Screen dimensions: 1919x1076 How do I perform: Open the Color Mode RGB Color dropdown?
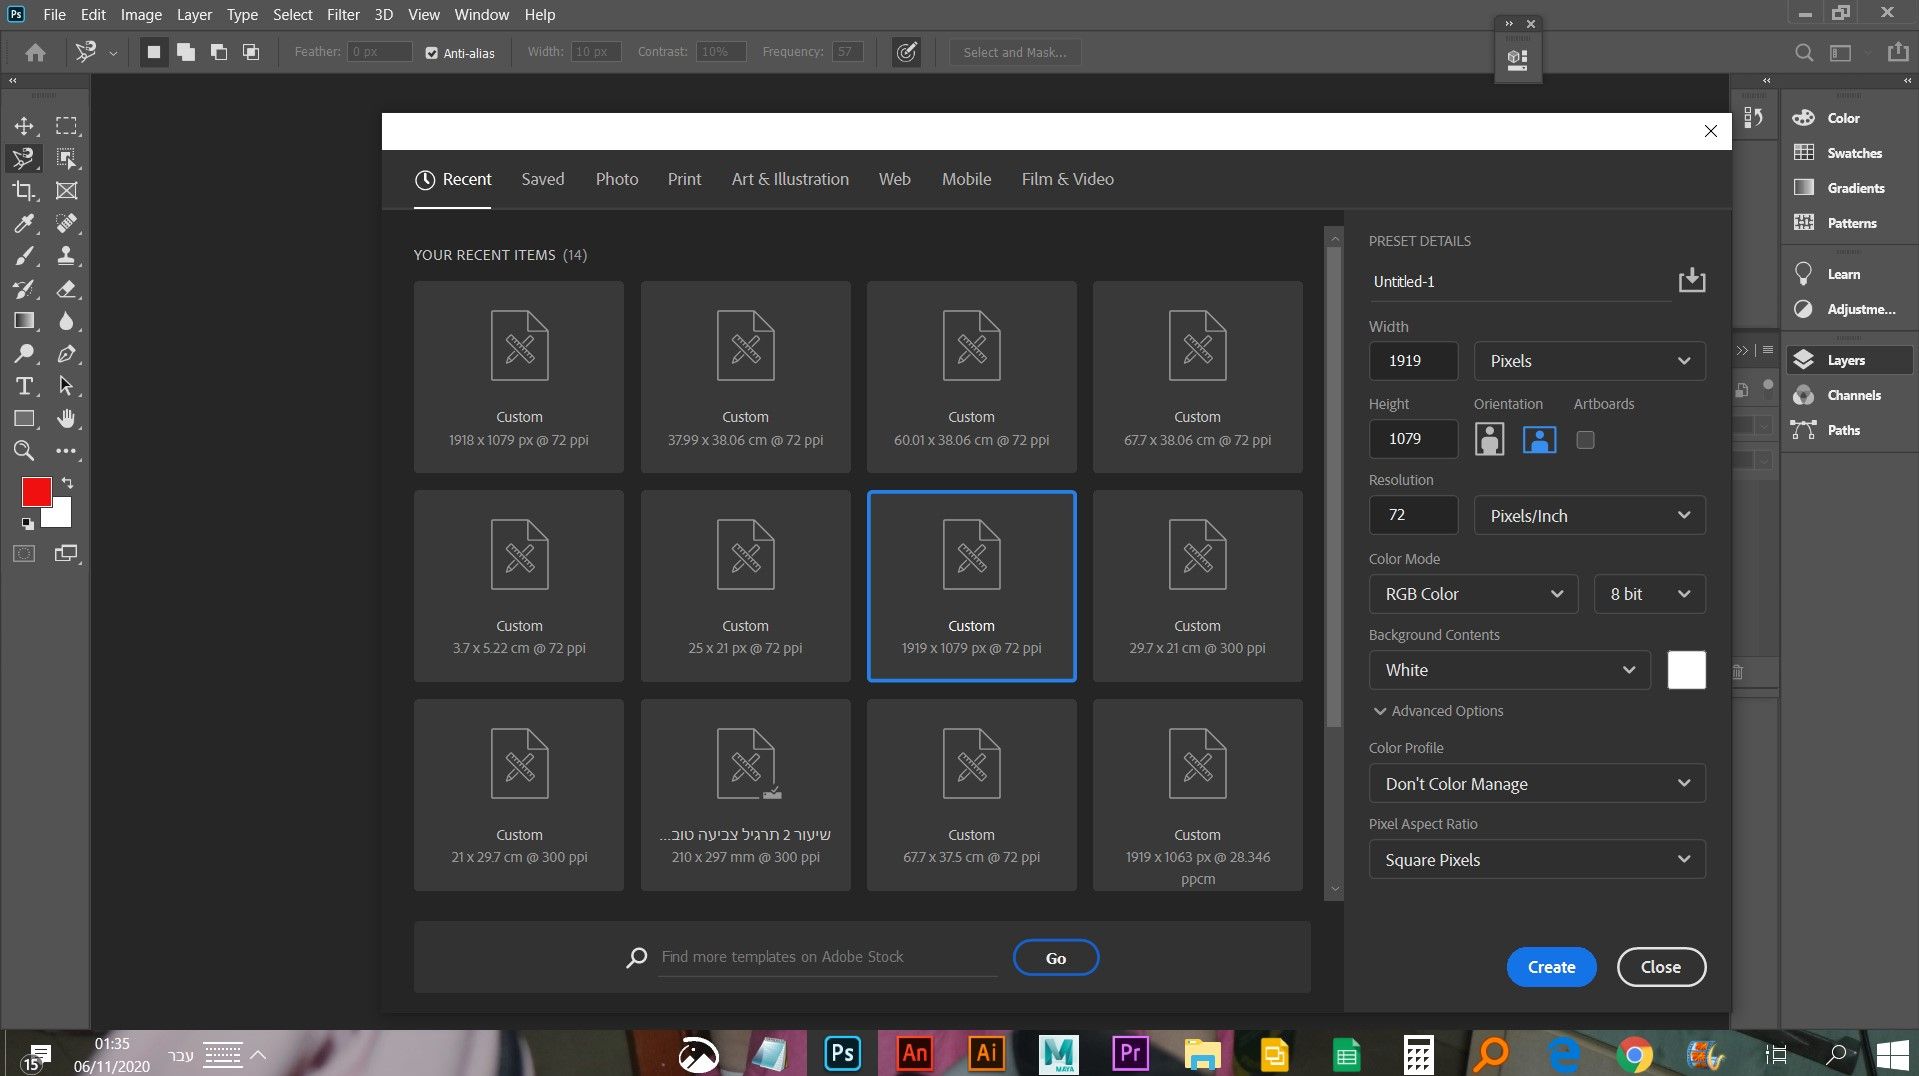[x=1473, y=594]
